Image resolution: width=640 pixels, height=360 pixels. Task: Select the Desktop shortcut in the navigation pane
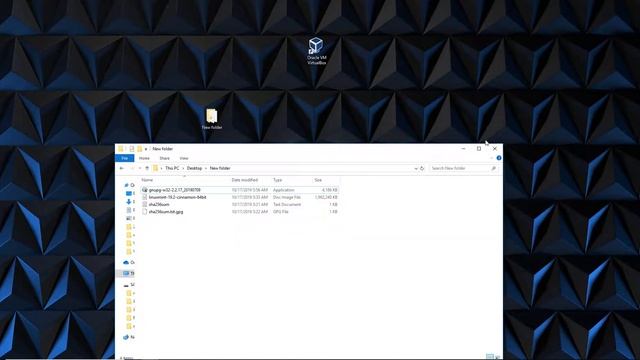130,193
